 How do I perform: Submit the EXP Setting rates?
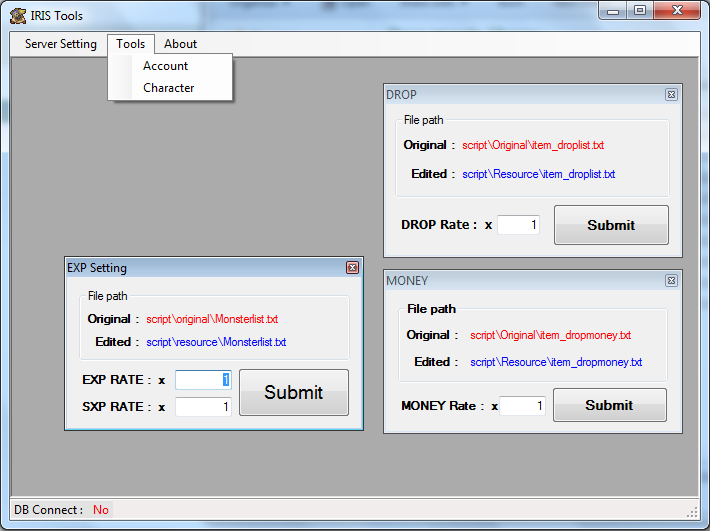pyautogui.click(x=294, y=392)
